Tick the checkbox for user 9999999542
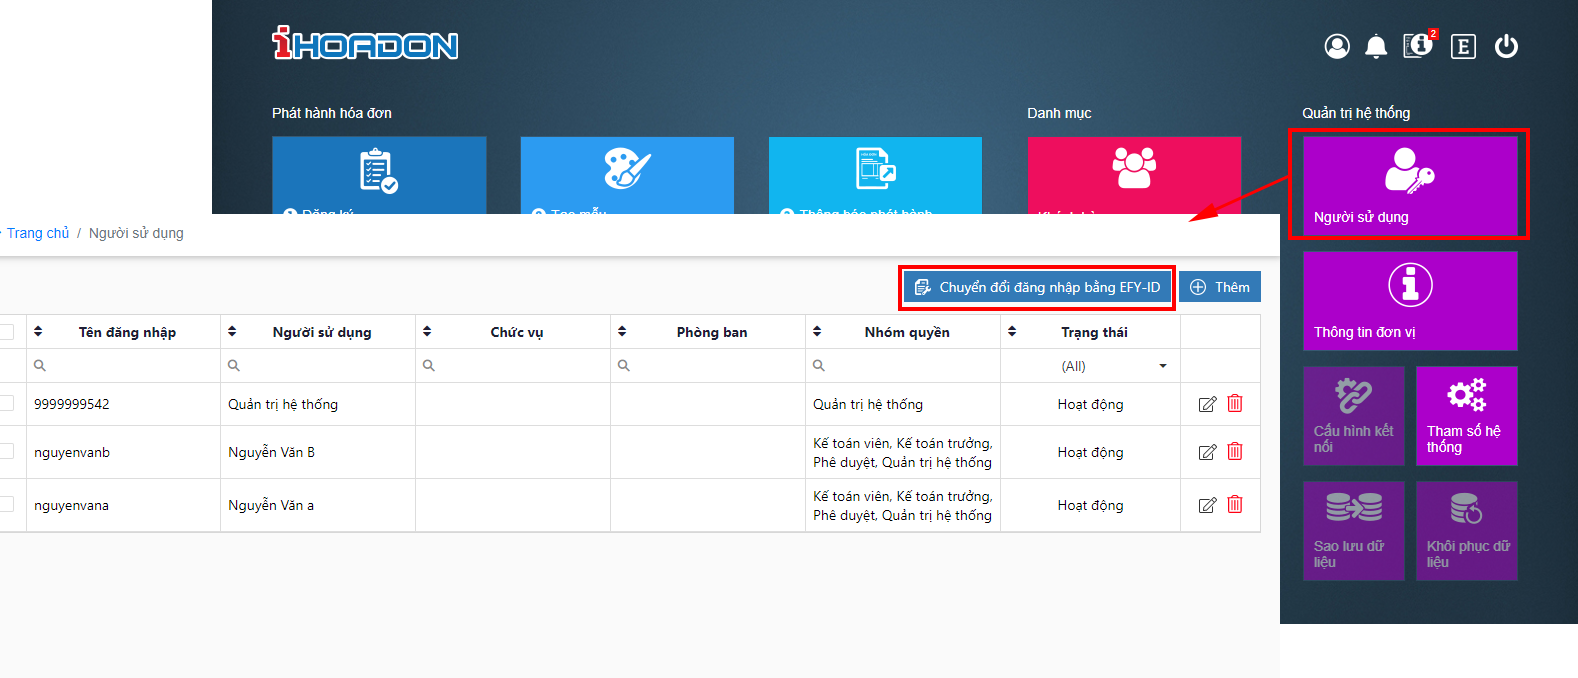The width and height of the screenshot is (1578, 678). point(6,403)
